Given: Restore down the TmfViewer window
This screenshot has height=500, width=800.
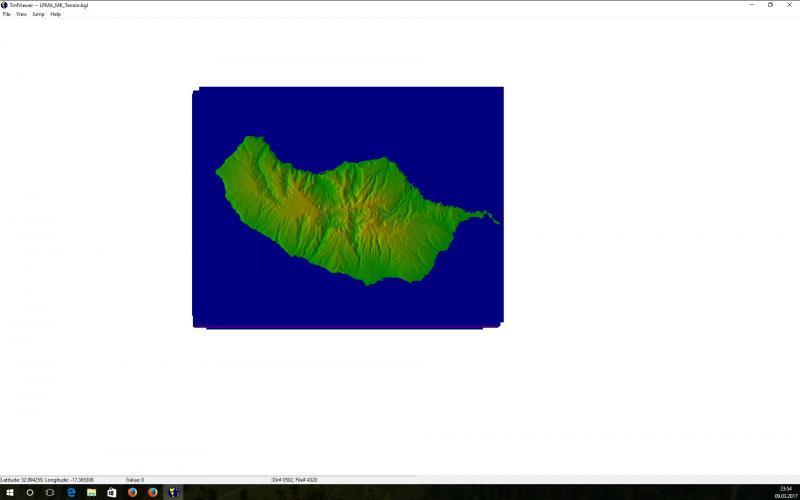Looking at the screenshot, I should 770,5.
